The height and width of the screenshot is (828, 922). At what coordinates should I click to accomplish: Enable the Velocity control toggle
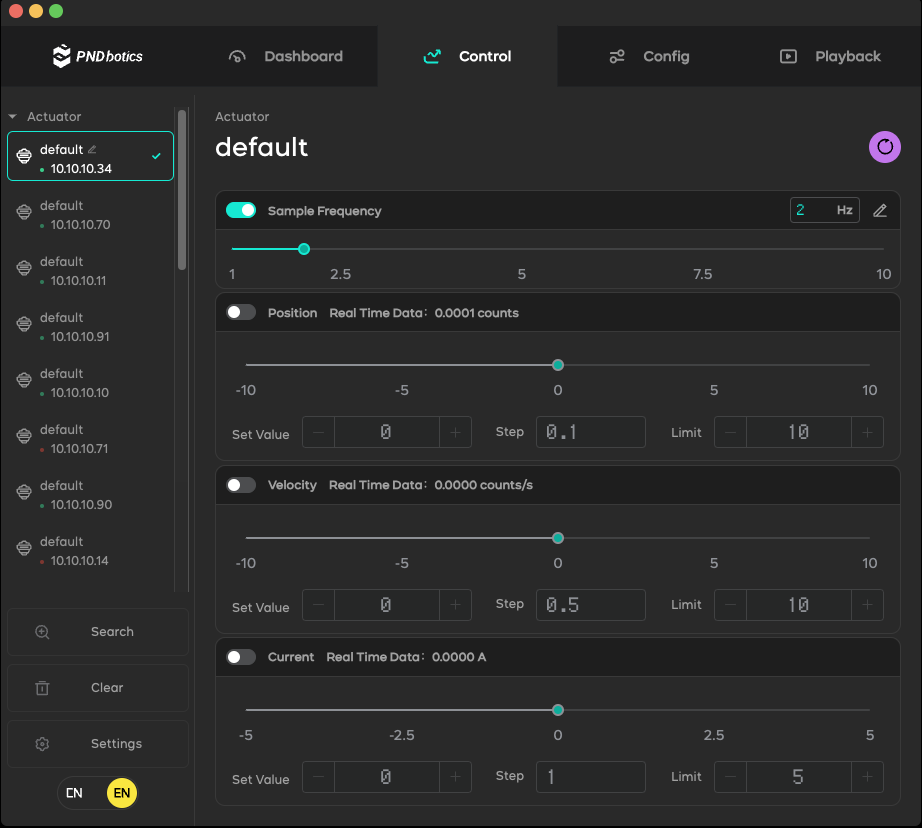241,485
